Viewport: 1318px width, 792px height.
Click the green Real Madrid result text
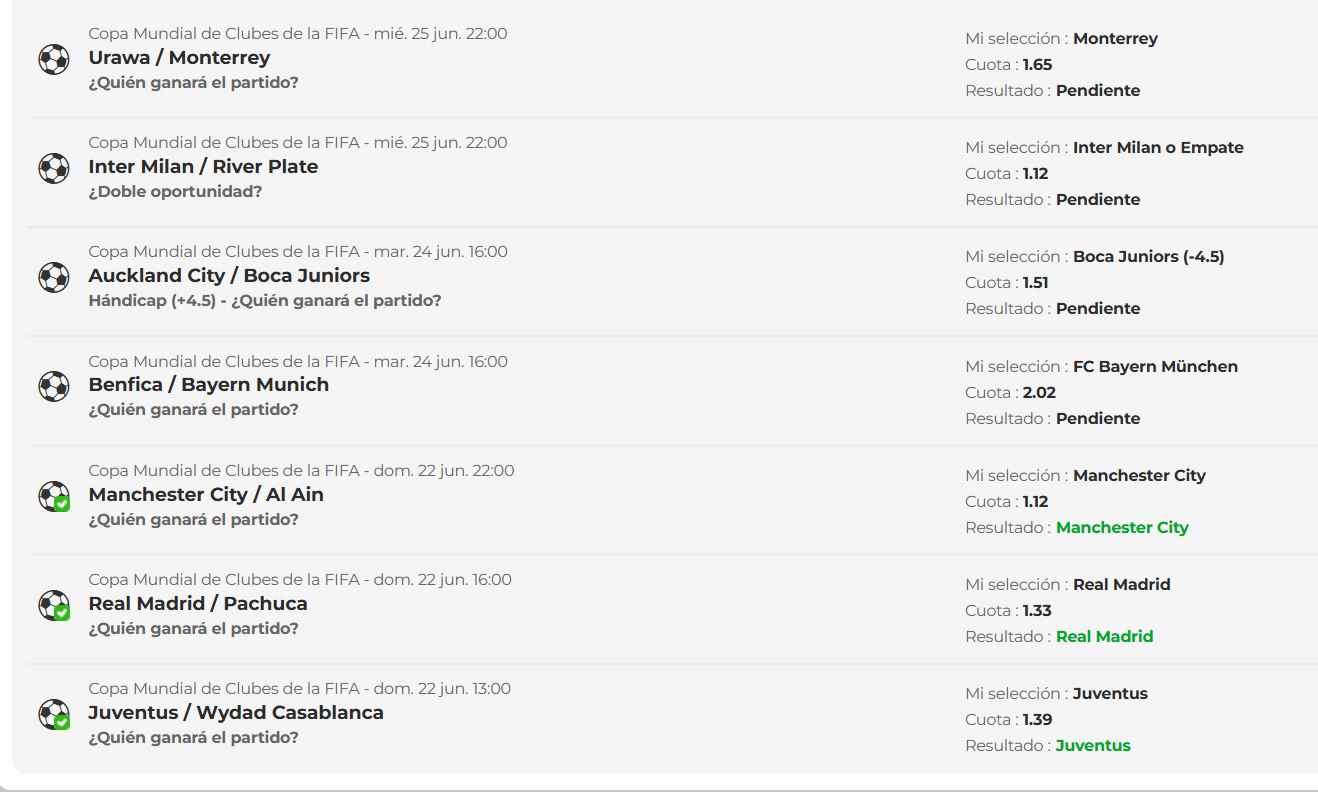(x=1104, y=636)
